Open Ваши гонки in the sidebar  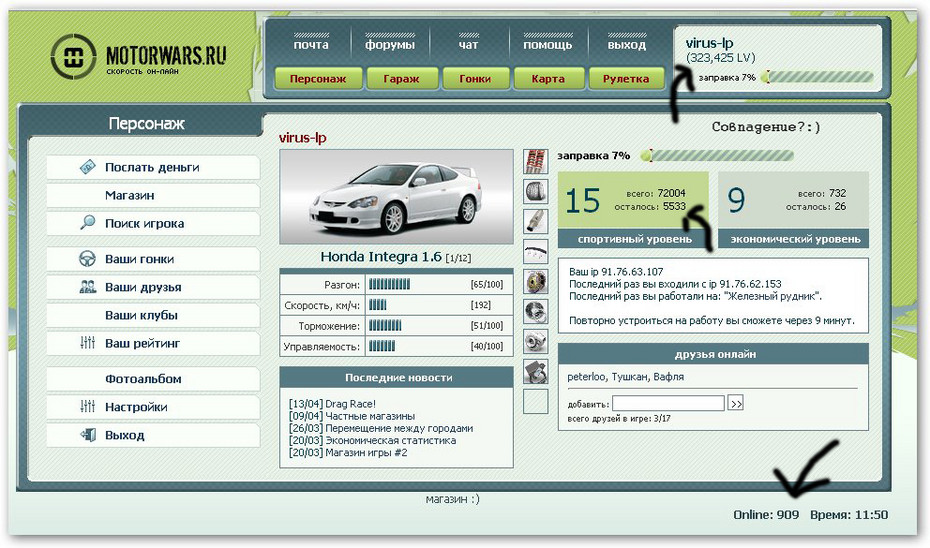coord(153,259)
